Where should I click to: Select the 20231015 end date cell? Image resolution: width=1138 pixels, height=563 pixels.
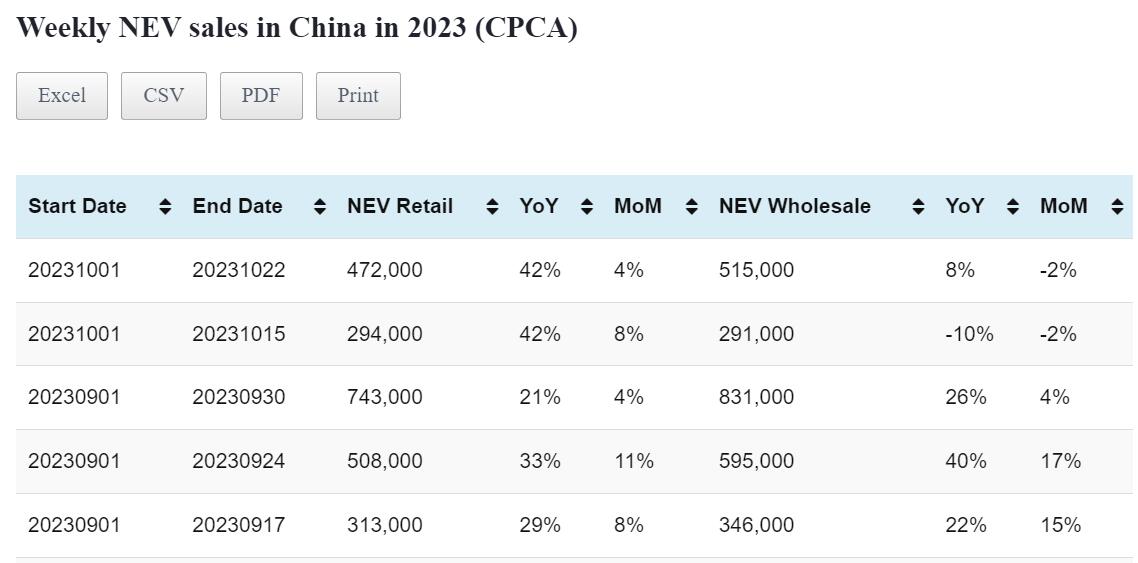239,334
